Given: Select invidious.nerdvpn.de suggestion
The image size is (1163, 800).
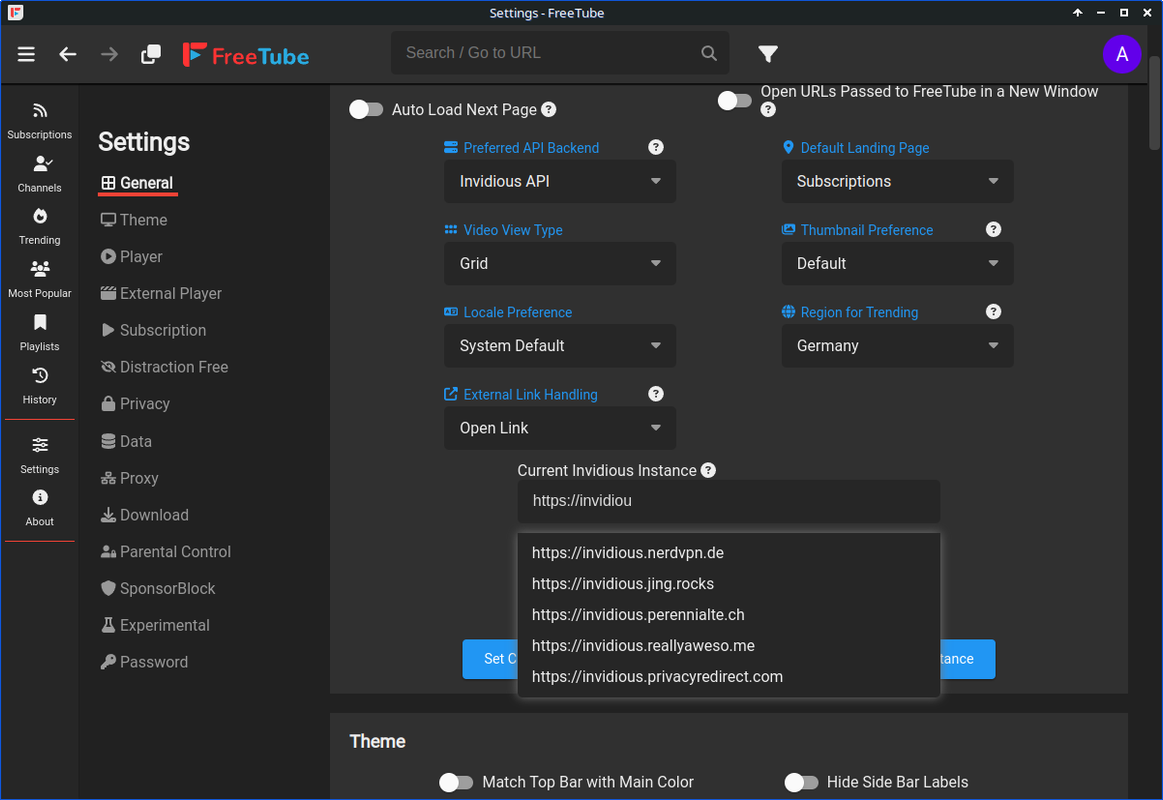Looking at the screenshot, I should pyautogui.click(x=728, y=553).
